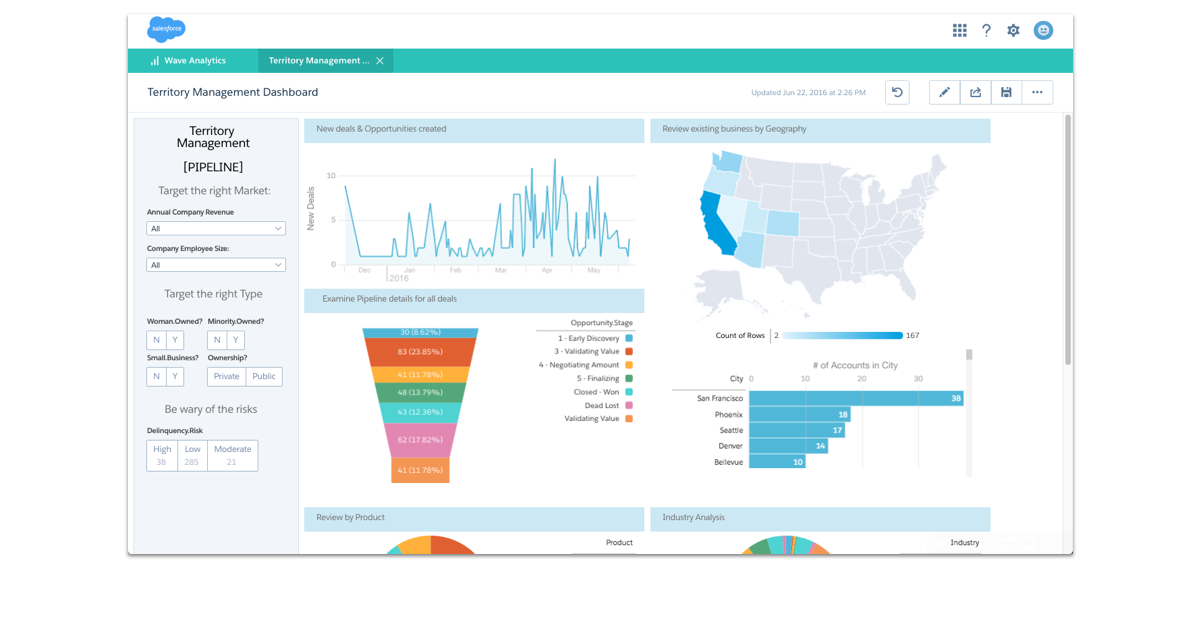Filter by Moderate delinquency risk

click(x=232, y=455)
